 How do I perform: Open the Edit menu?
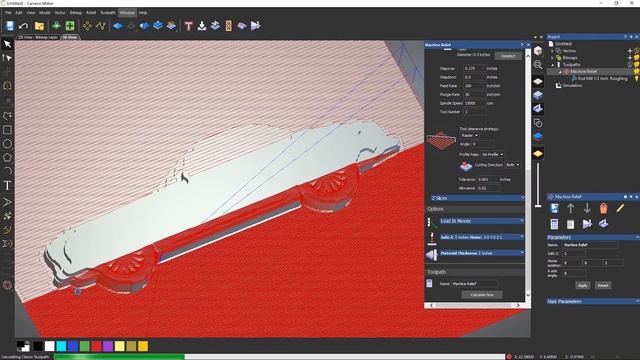click(x=19, y=13)
